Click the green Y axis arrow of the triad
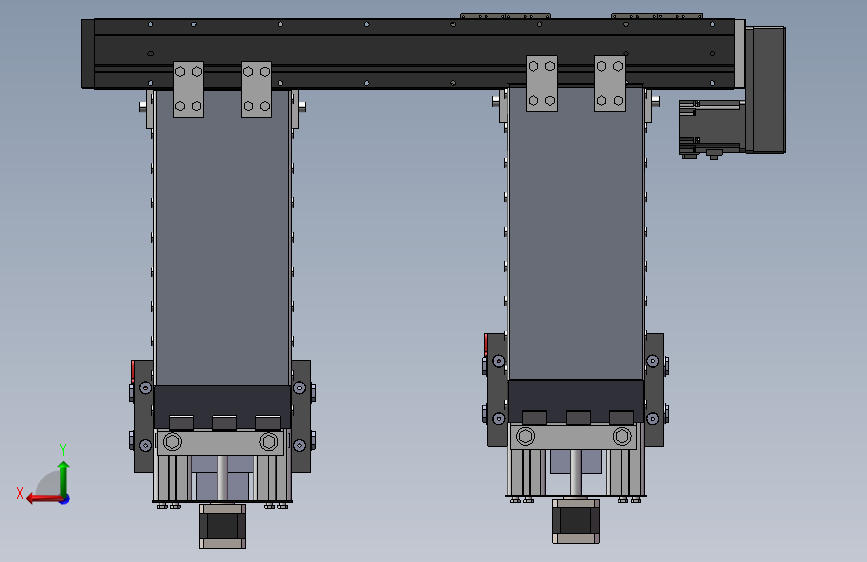Screen dimensions: 867x562 (64, 478)
